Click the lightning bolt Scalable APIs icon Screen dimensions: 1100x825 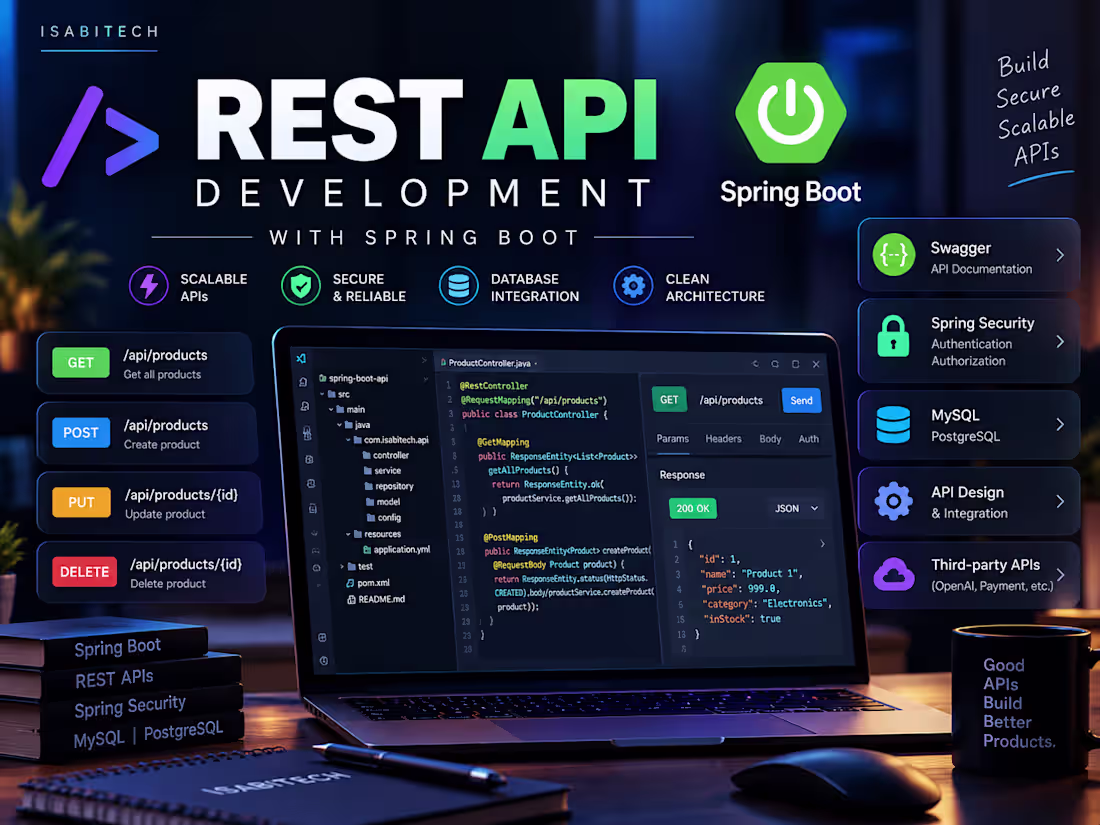[149, 286]
